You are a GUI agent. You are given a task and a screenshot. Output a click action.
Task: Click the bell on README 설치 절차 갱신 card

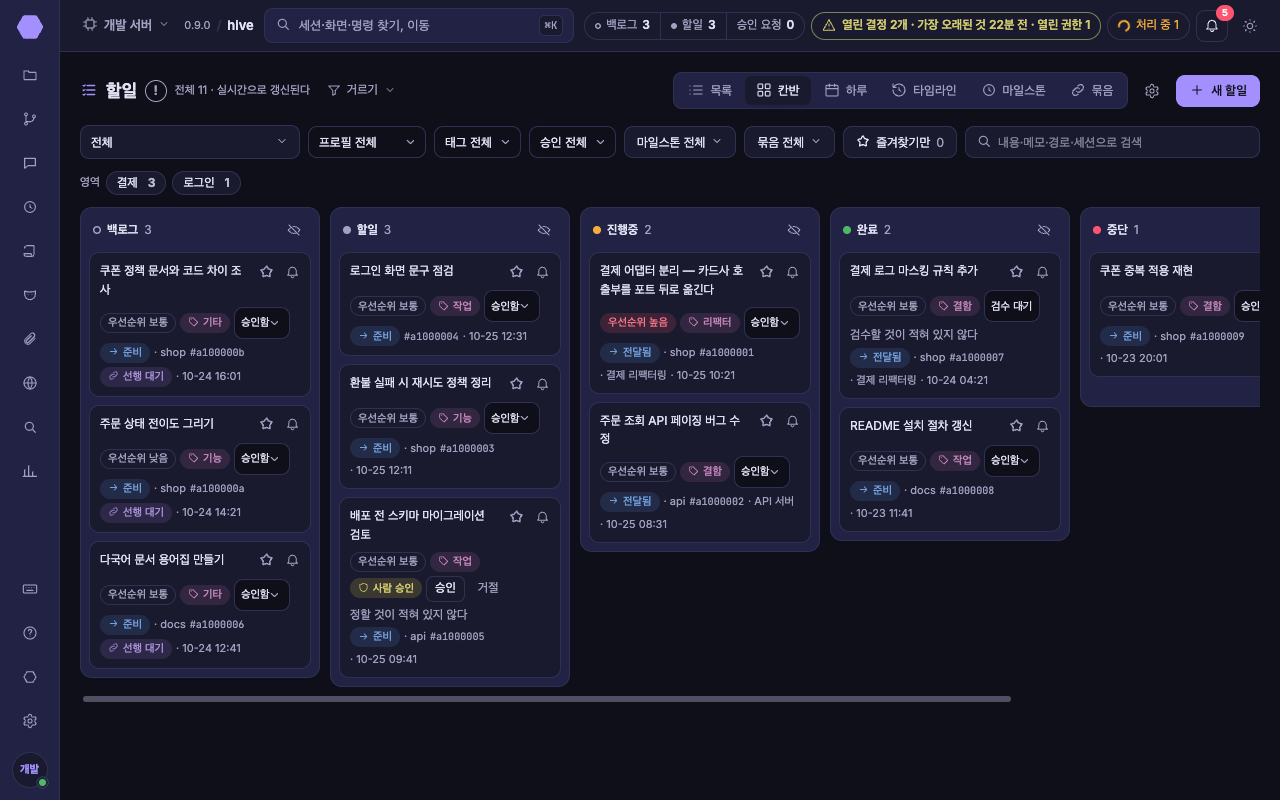(x=1042, y=426)
